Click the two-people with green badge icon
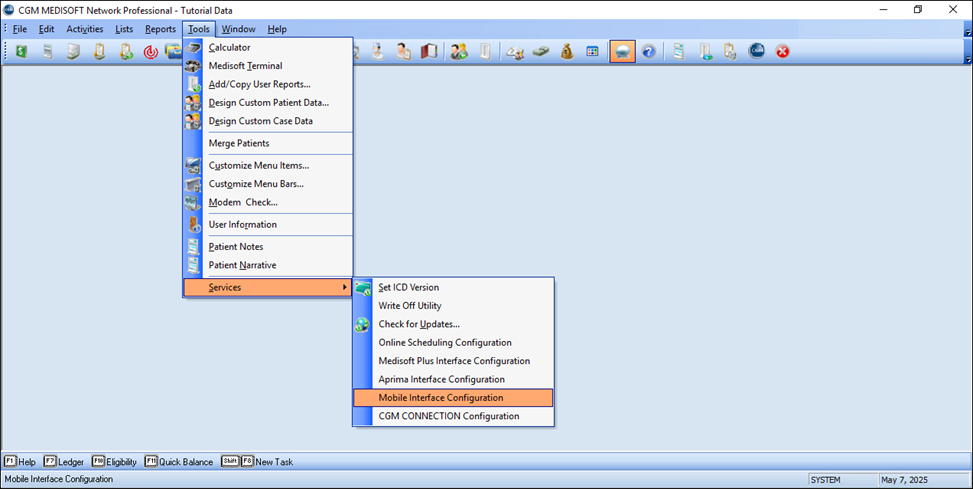Viewport: 973px width, 489px height. 459,52
